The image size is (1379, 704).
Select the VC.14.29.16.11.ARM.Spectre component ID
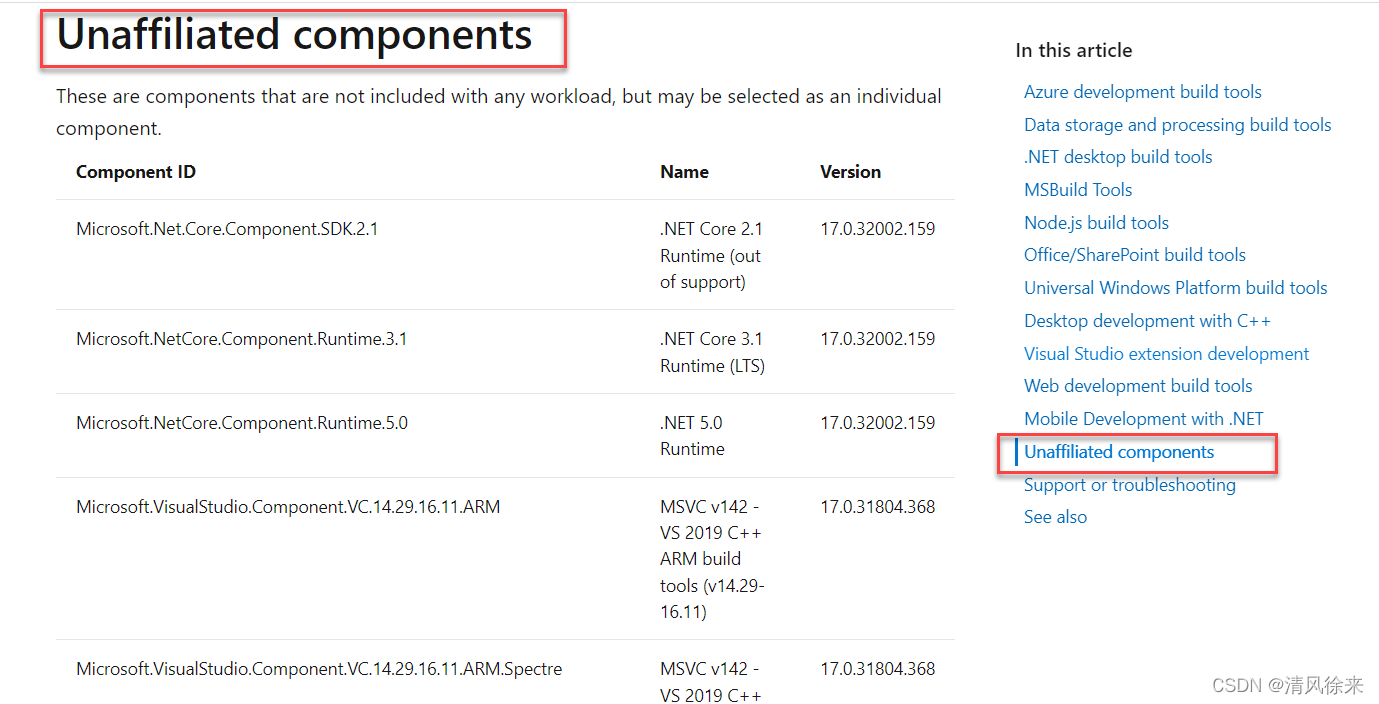[319, 669]
